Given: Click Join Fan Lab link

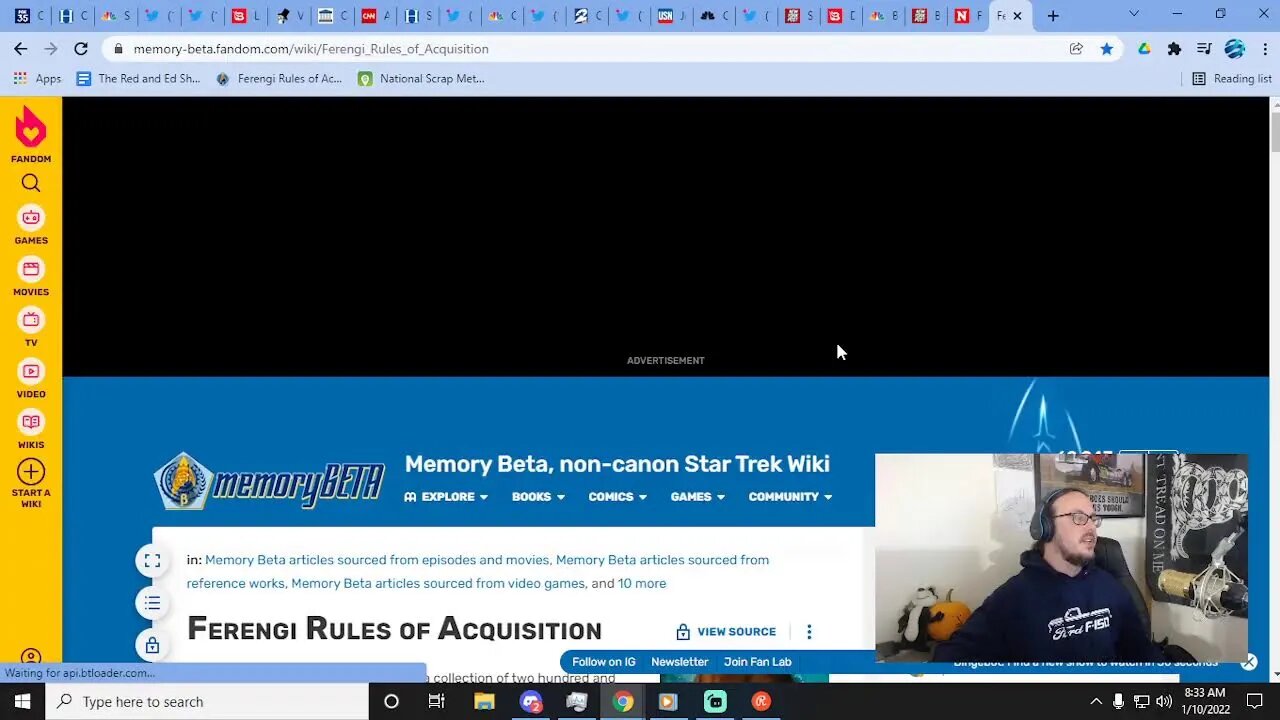Looking at the screenshot, I should (x=758, y=662).
